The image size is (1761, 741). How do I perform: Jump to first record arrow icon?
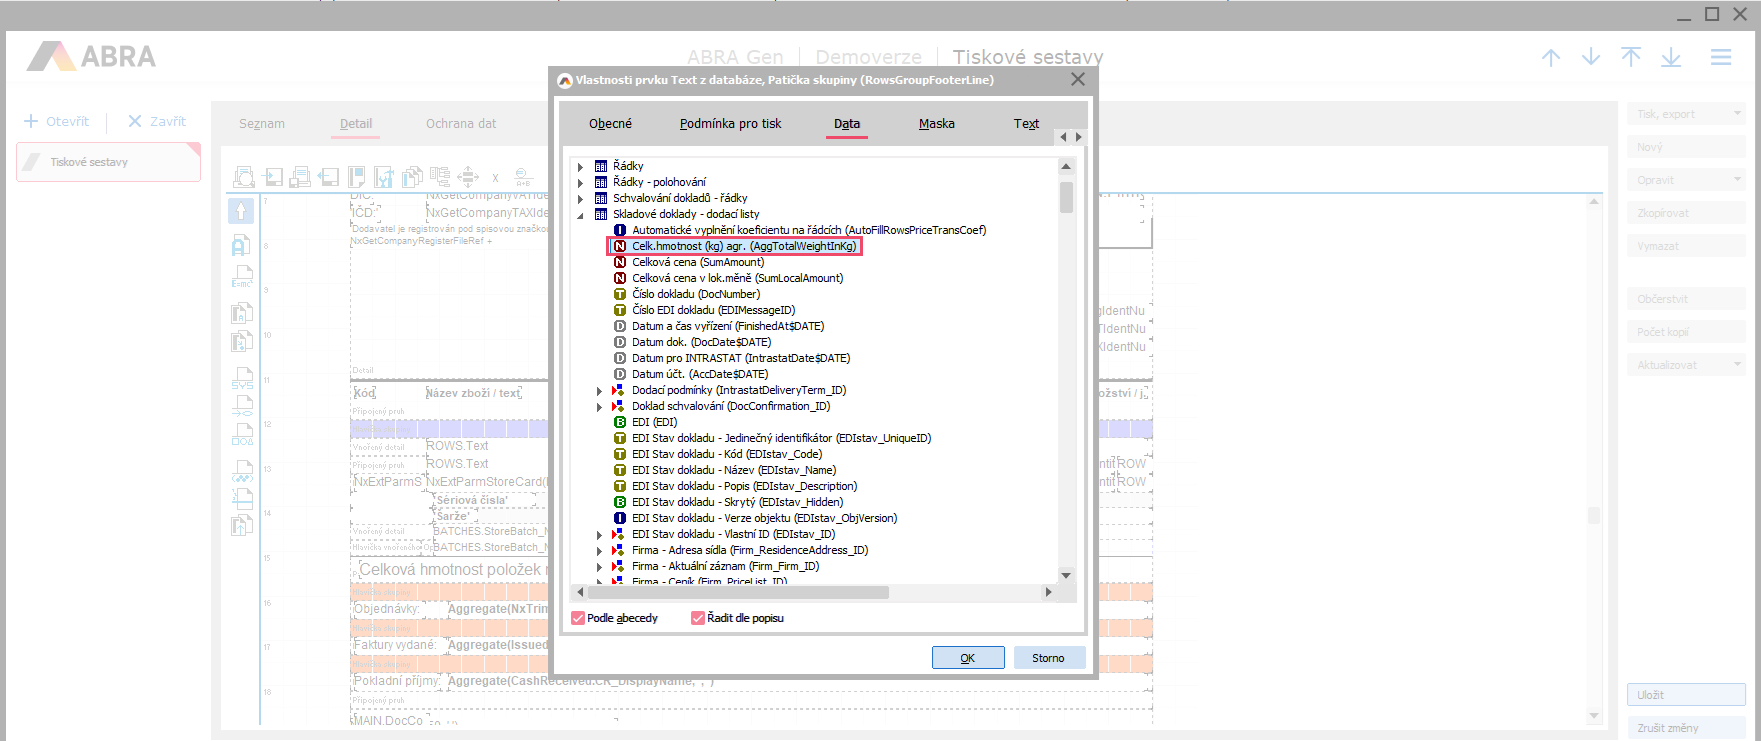pyautogui.click(x=1631, y=58)
